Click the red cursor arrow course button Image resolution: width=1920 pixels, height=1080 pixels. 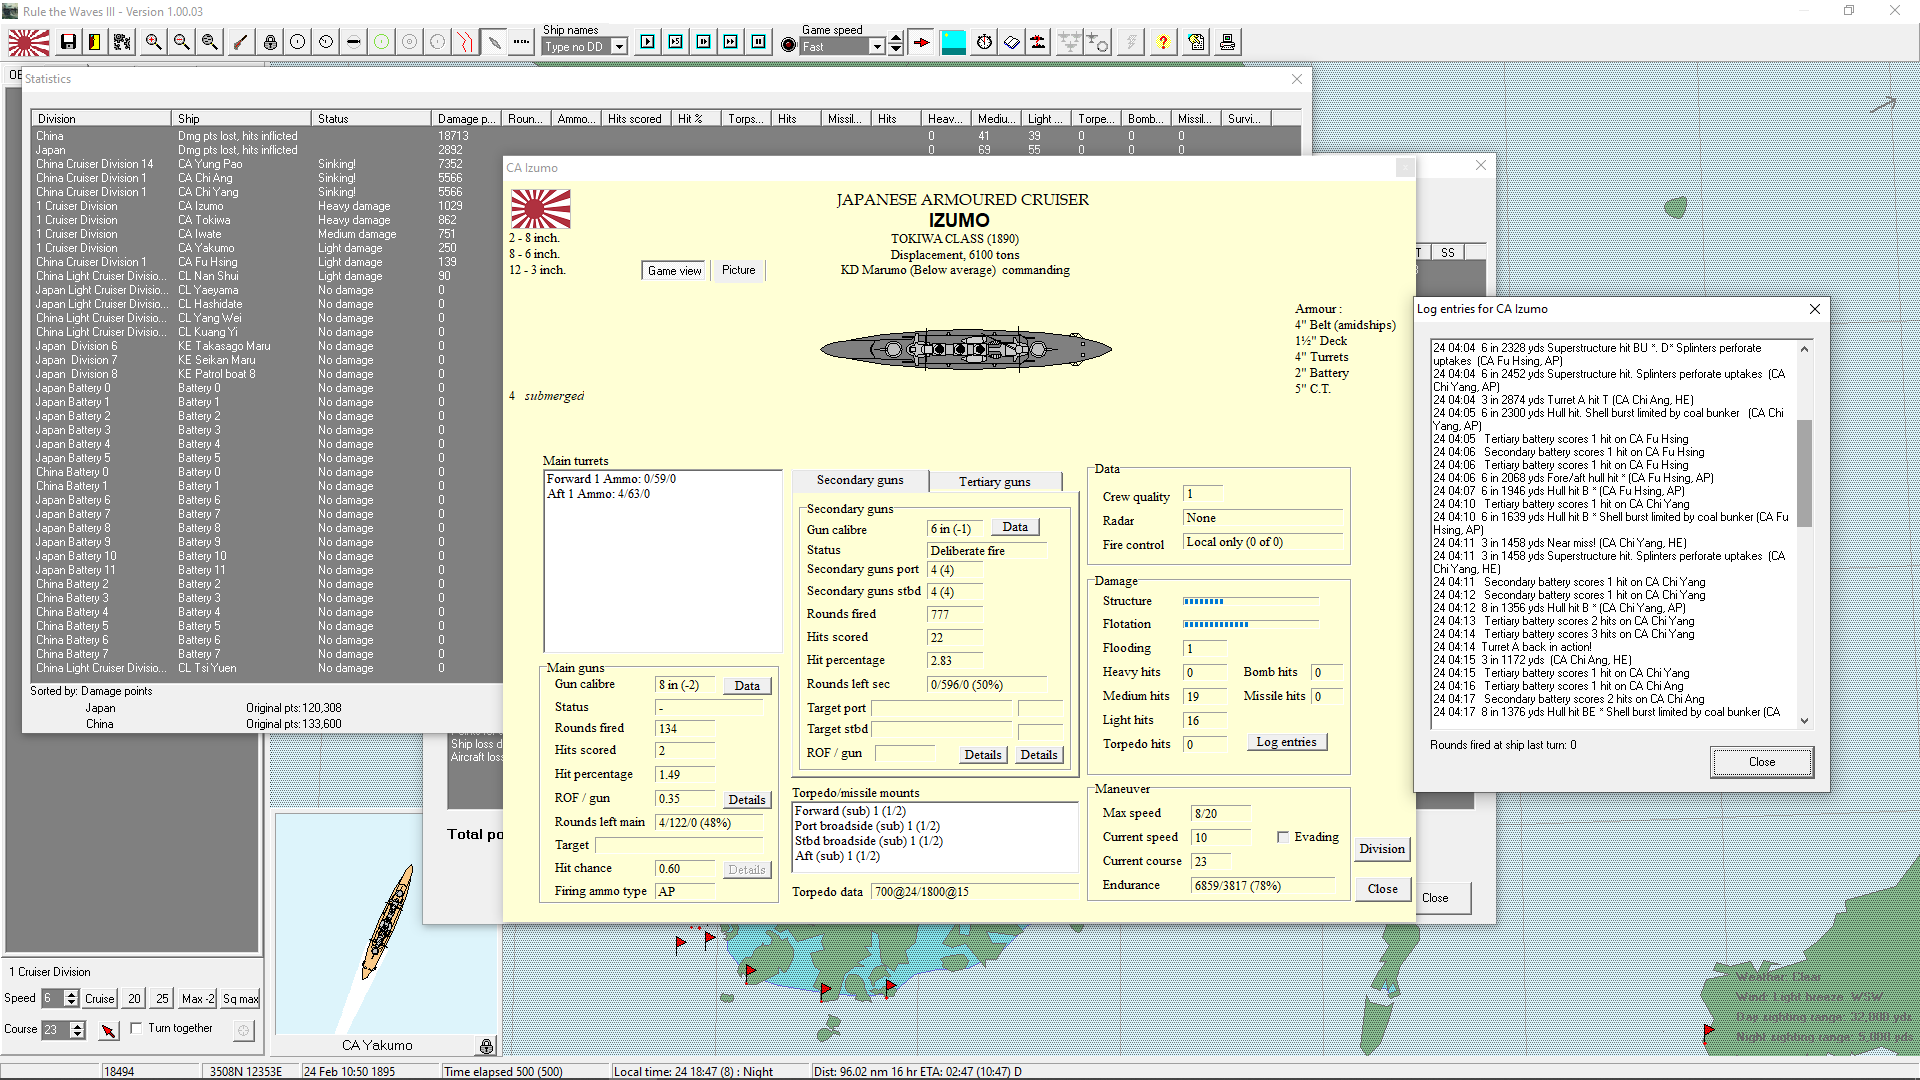(x=109, y=1030)
